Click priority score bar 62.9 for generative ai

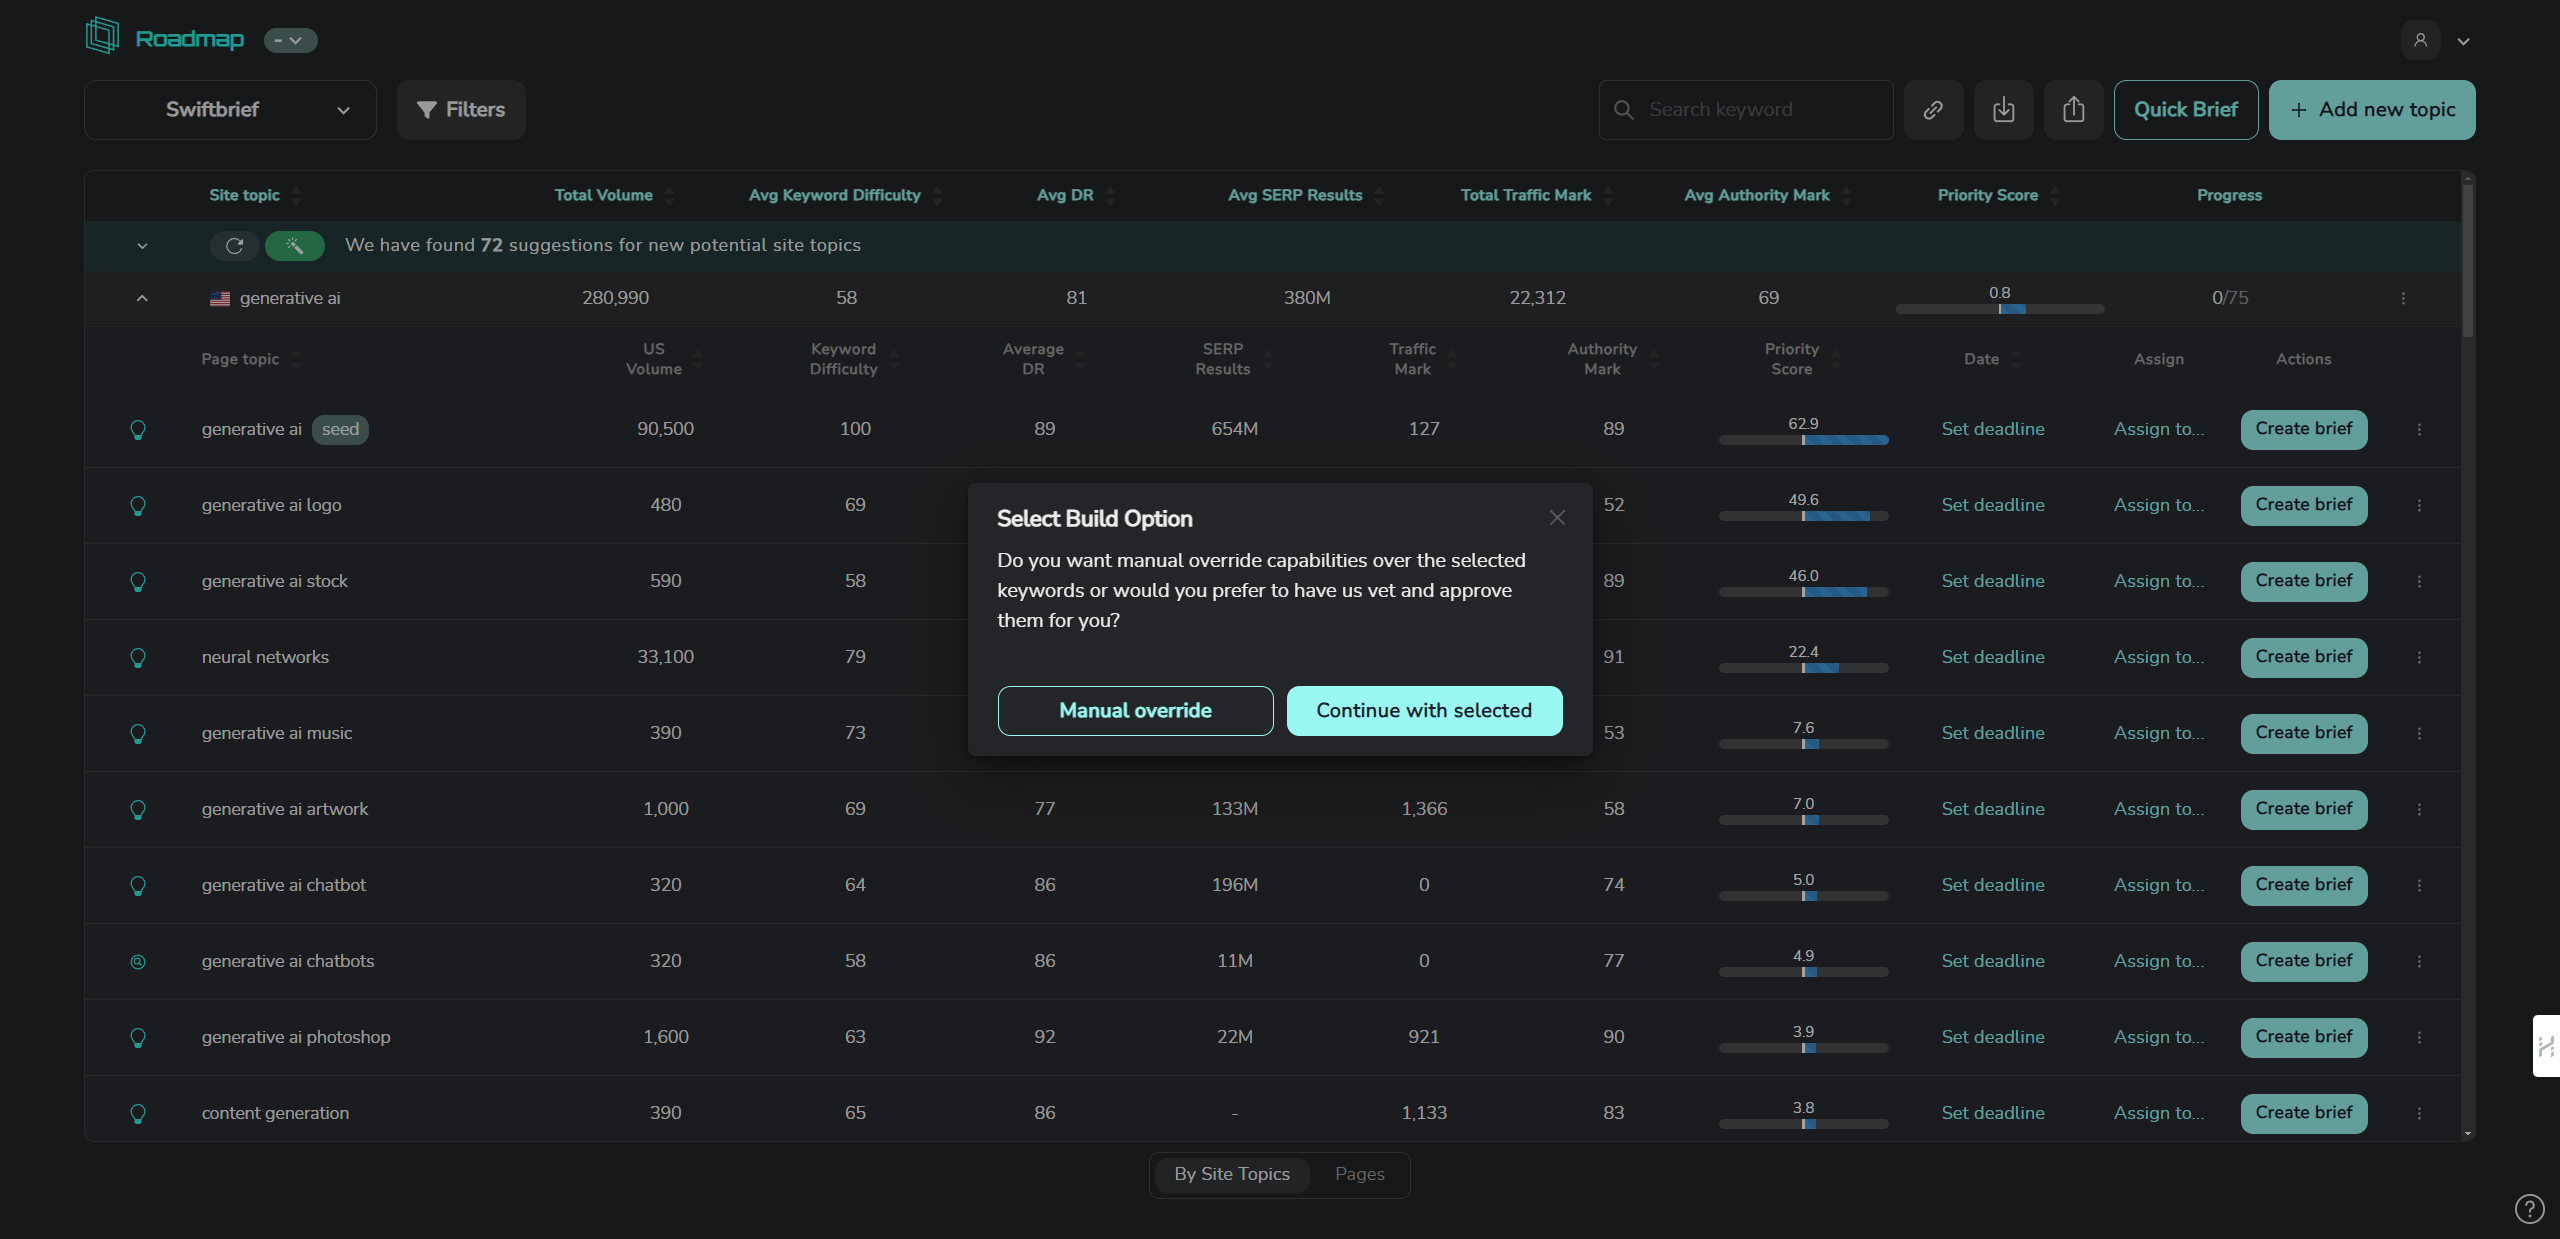[x=1803, y=440]
